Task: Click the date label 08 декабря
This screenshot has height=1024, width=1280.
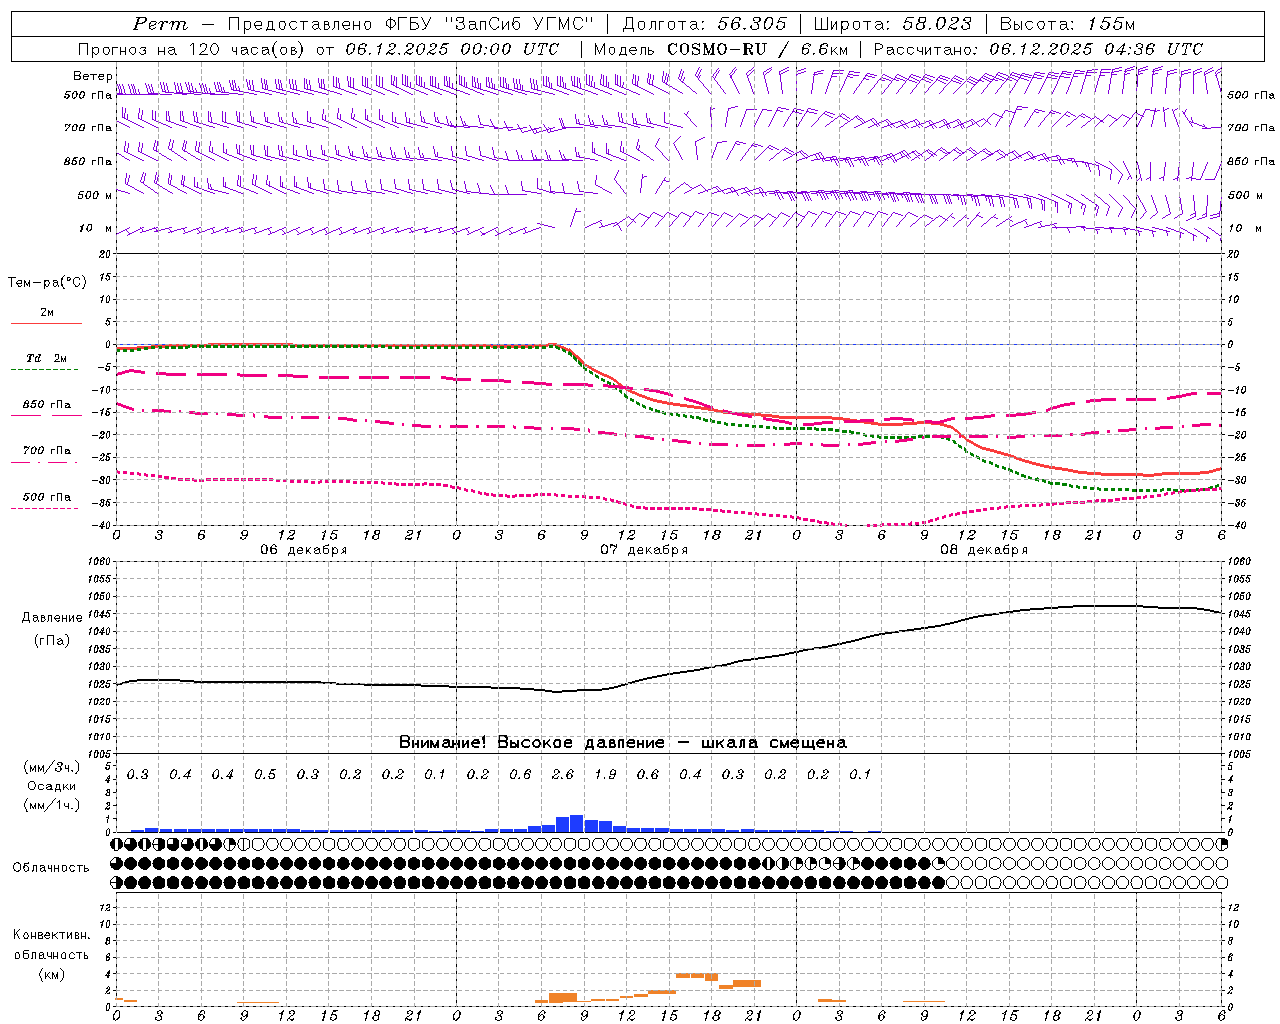Action: (x=984, y=550)
